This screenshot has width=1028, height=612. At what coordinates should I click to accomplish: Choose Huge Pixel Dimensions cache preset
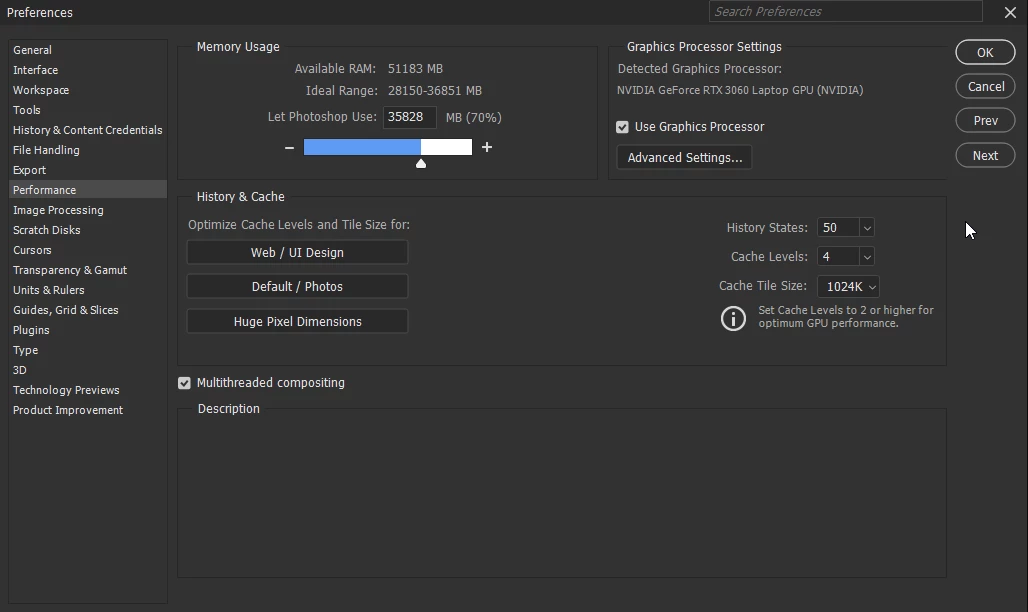pos(297,321)
